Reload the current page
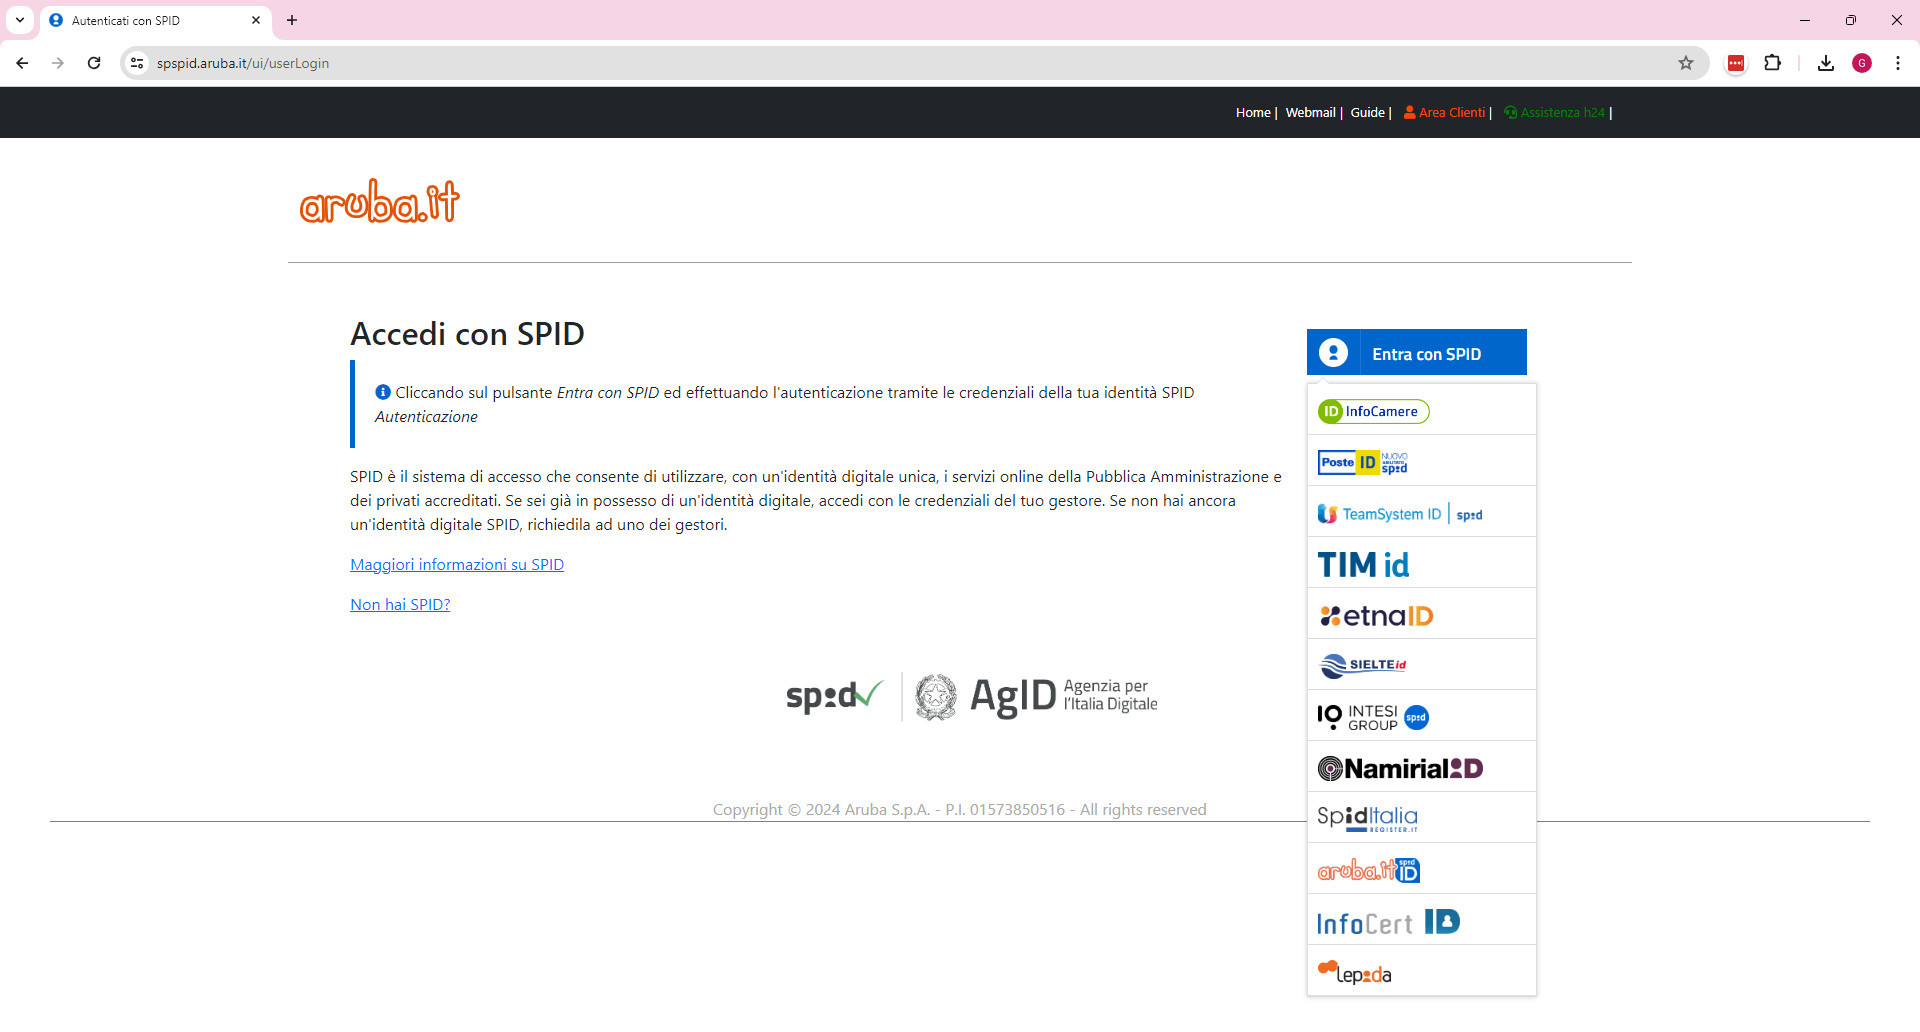Image resolution: width=1920 pixels, height=1032 pixels. [x=94, y=63]
